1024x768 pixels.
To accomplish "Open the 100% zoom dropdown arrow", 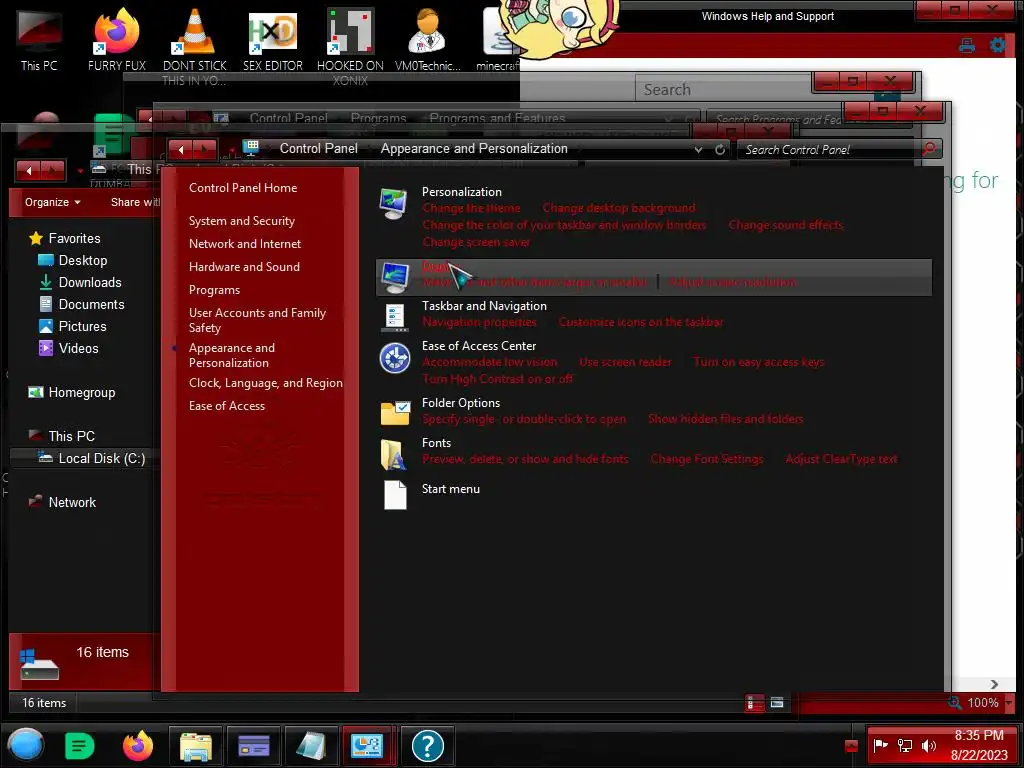I will tap(1009, 703).
